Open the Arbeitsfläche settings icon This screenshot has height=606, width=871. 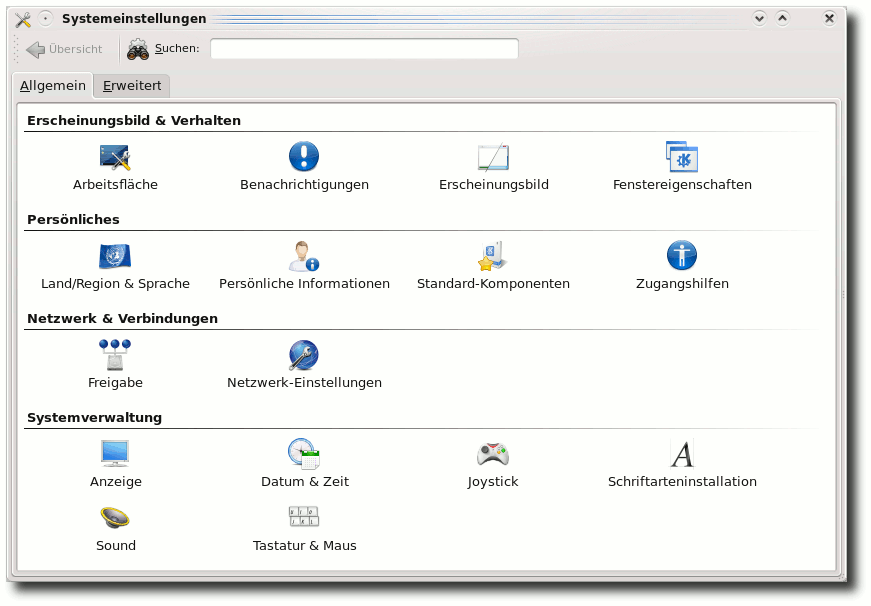(115, 157)
